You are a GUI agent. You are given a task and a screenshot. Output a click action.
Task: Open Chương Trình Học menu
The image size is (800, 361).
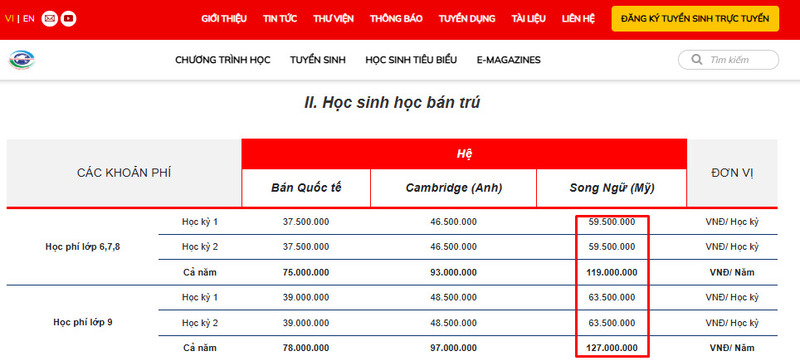pyautogui.click(x=222, y=60)
